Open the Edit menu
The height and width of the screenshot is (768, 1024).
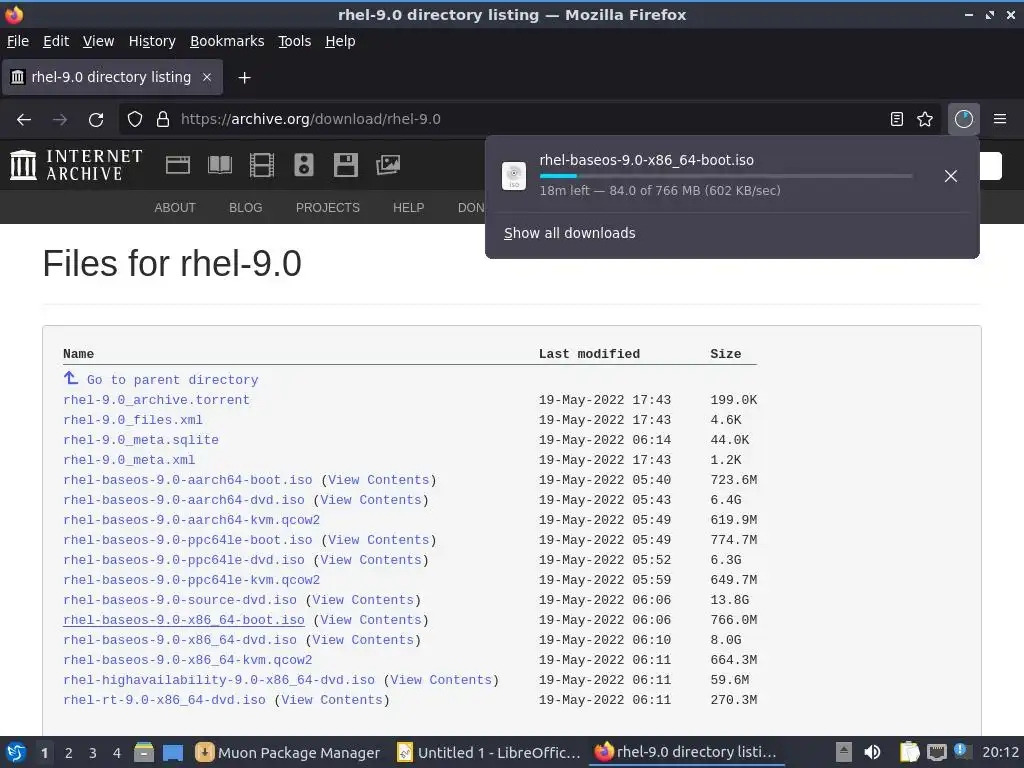(56, 41)
